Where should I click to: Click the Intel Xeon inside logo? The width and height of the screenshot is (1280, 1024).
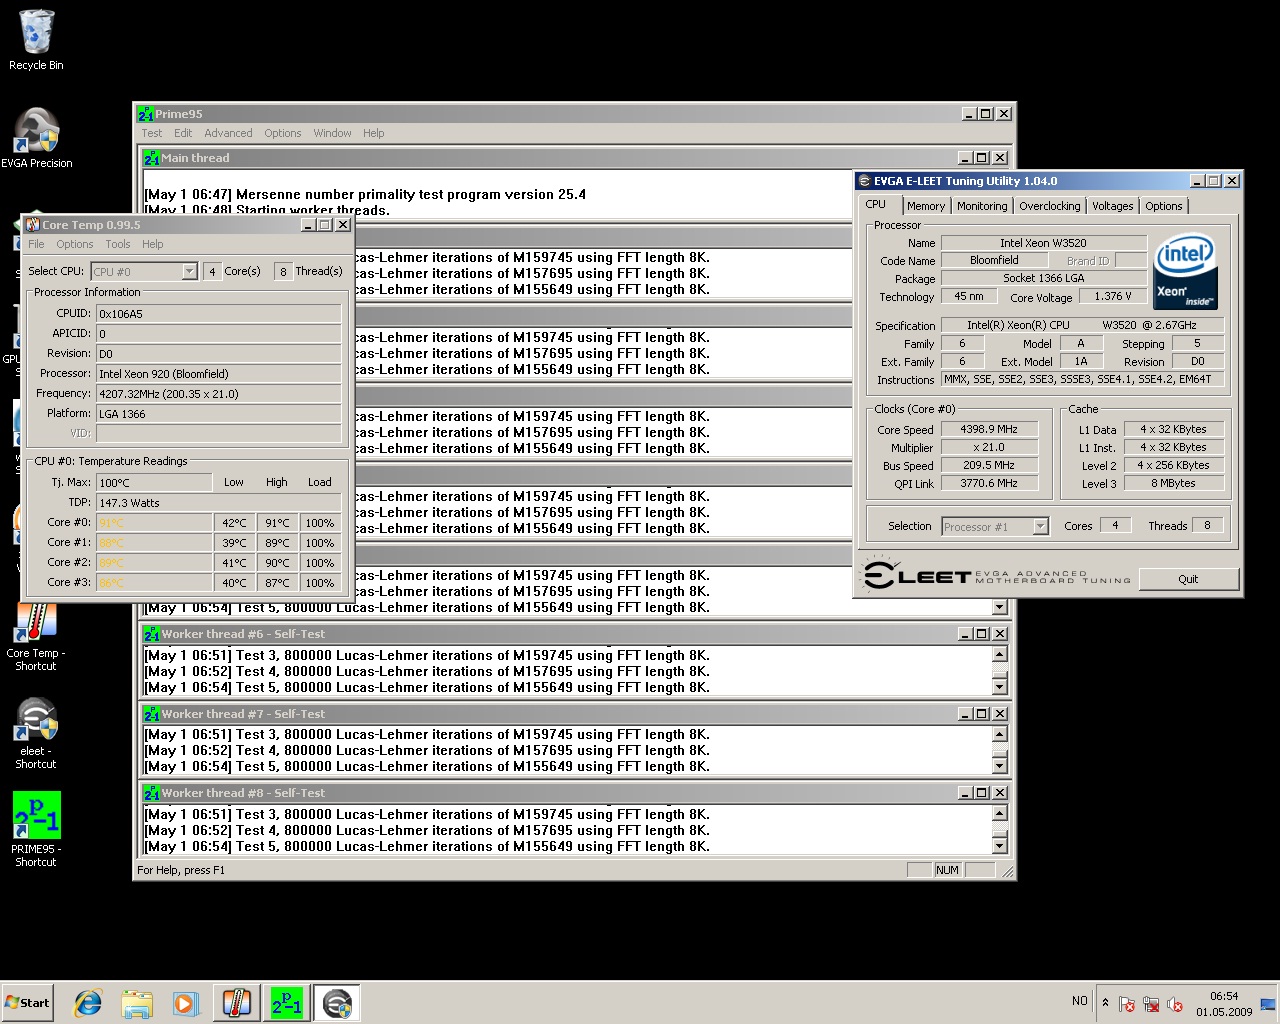coord(1185,272)
